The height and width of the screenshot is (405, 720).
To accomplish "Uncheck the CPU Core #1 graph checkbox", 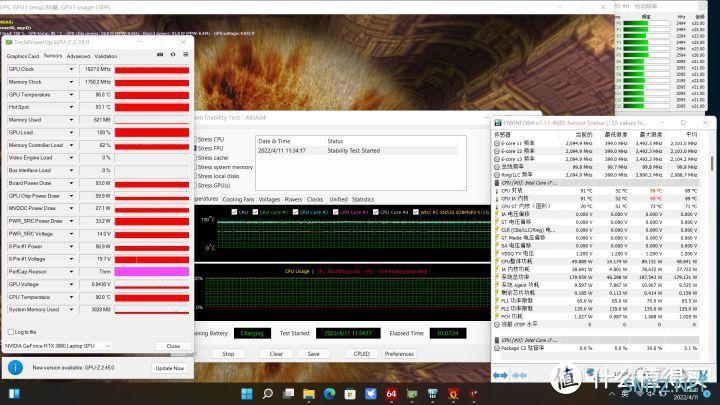I will [x=255, y=212].
